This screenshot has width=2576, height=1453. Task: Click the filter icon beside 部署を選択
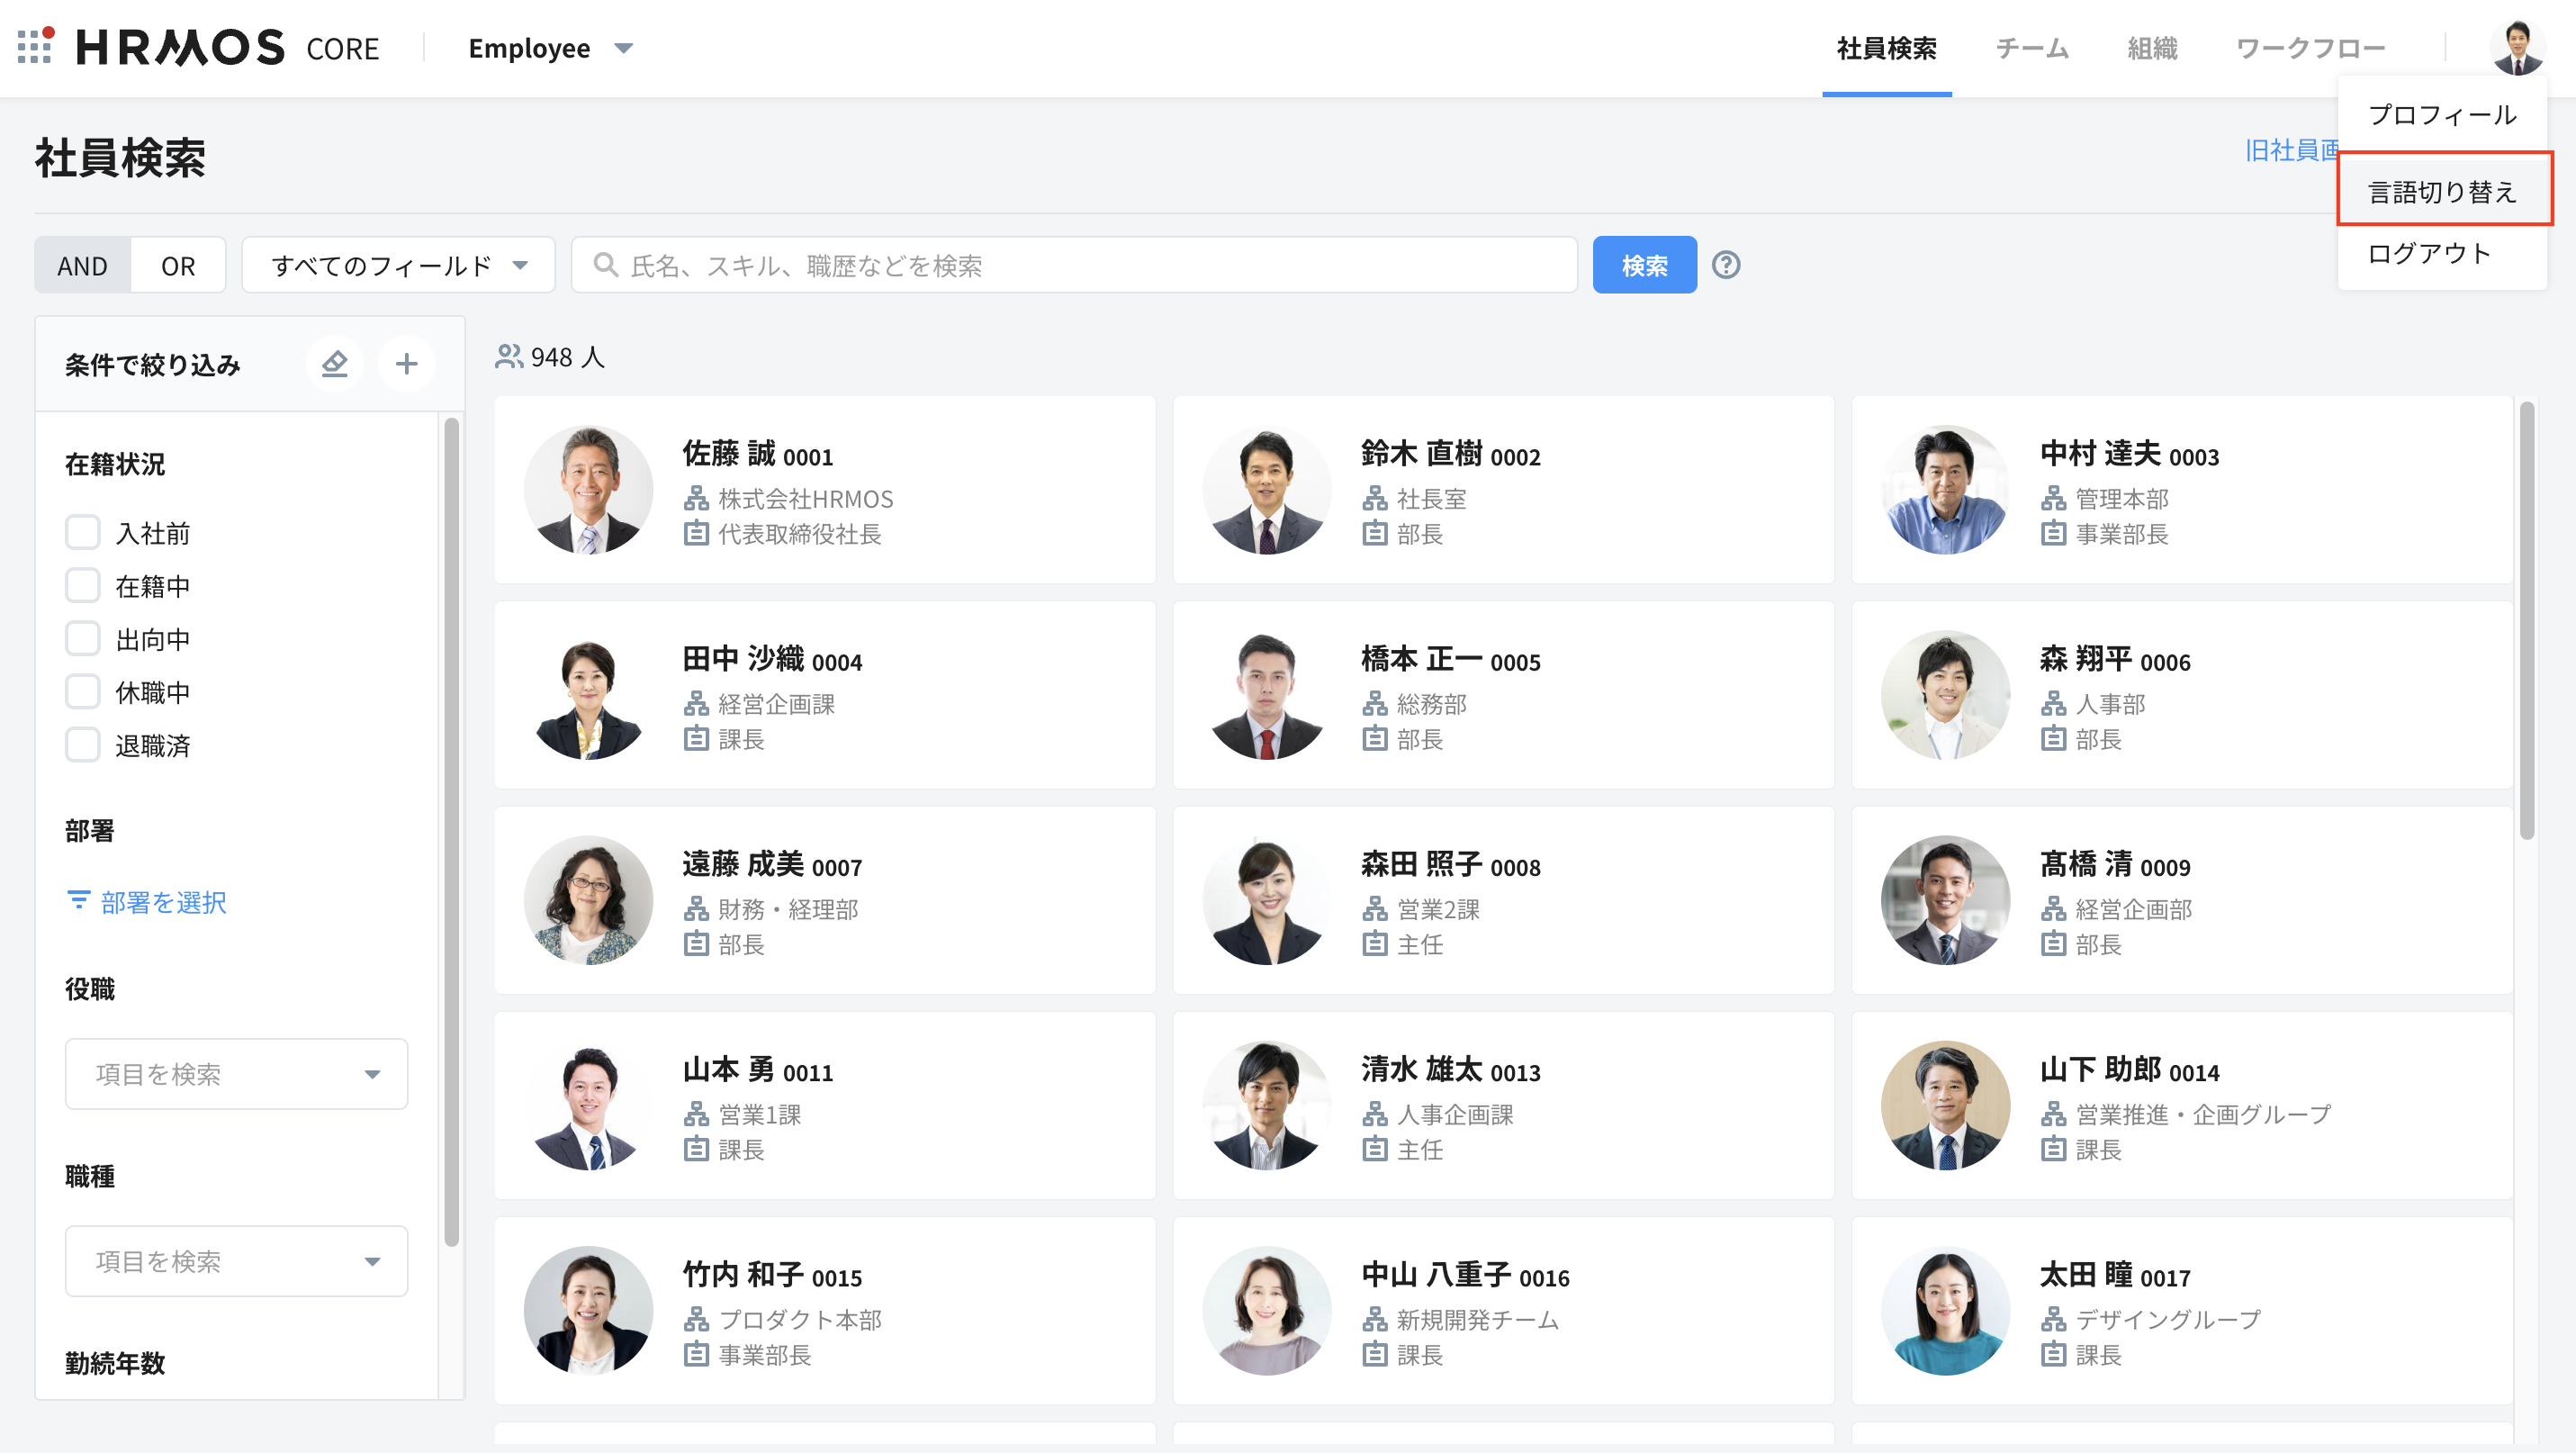(x=78, y=901)
